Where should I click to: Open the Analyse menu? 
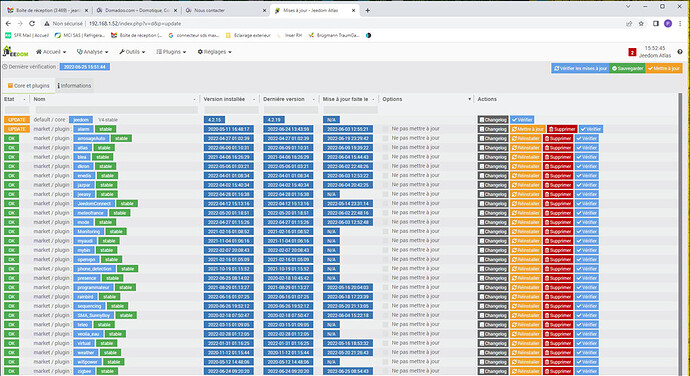[x=92, y=52]
